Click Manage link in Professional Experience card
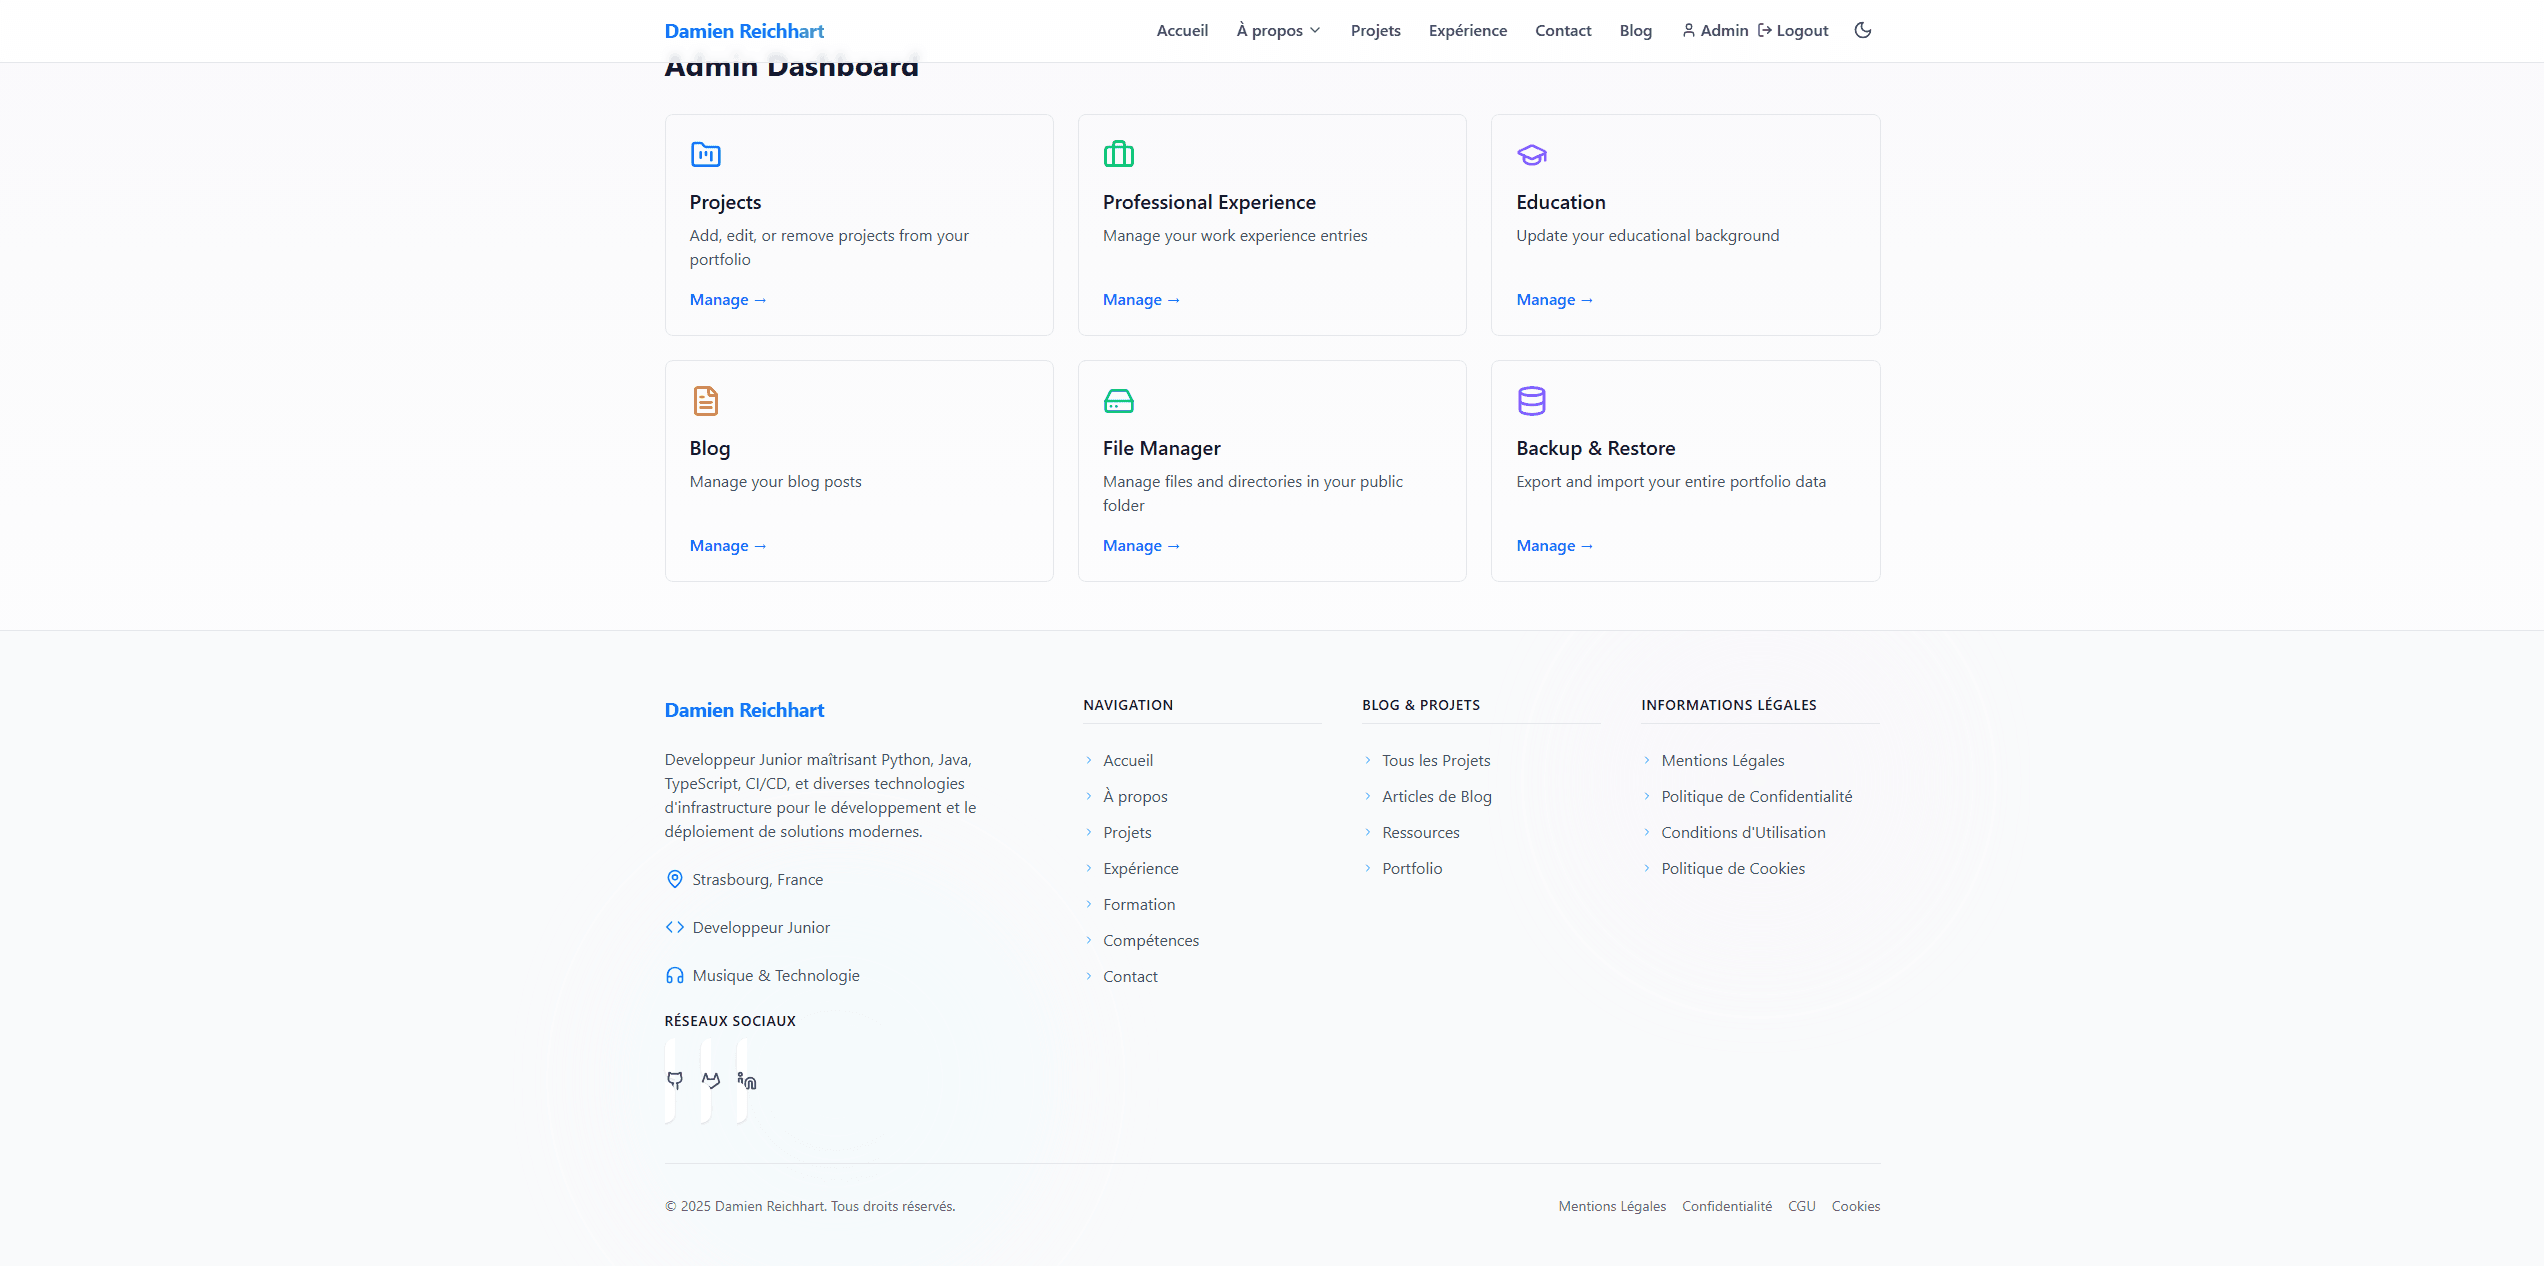This screenshot has height=1266, width=2544. pos(1141,299)
